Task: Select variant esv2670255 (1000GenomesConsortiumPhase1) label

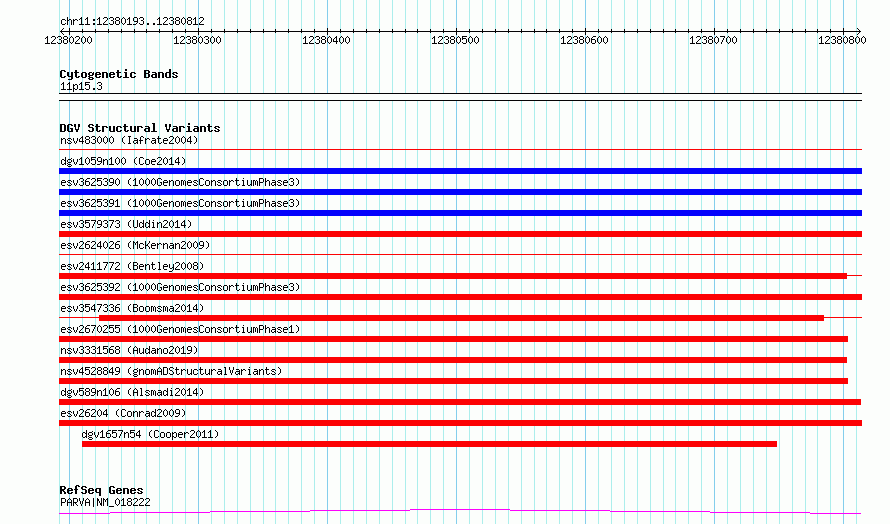Action: (x=180, y=329)
